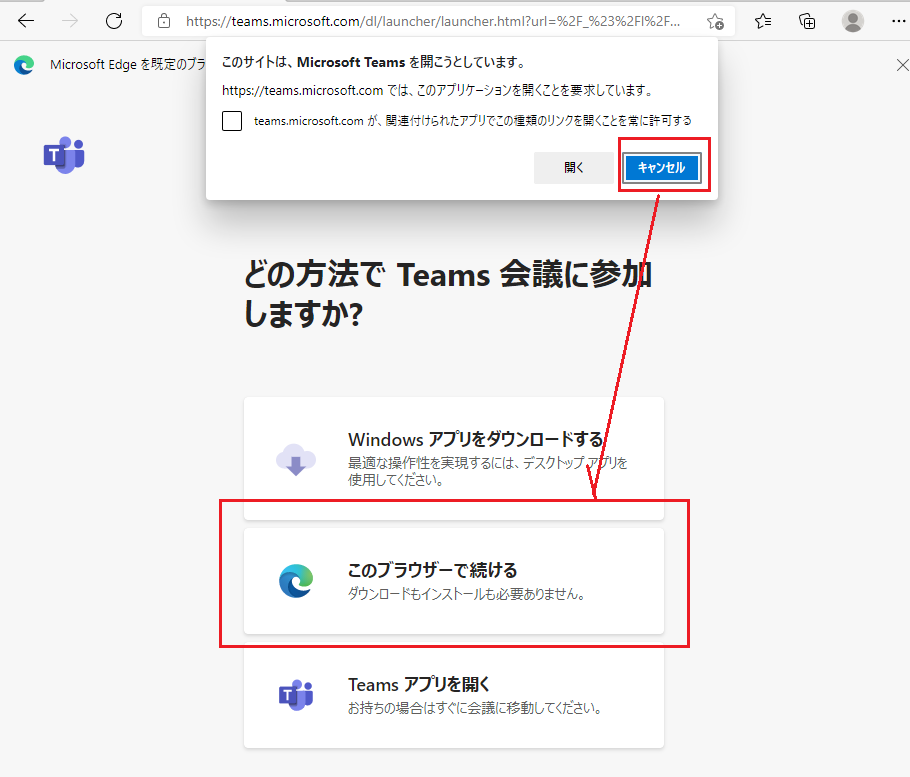Click the キャンセル button in dialog
Image resolution: width=910 pixels, height=777 pixels.
(662, 168)
